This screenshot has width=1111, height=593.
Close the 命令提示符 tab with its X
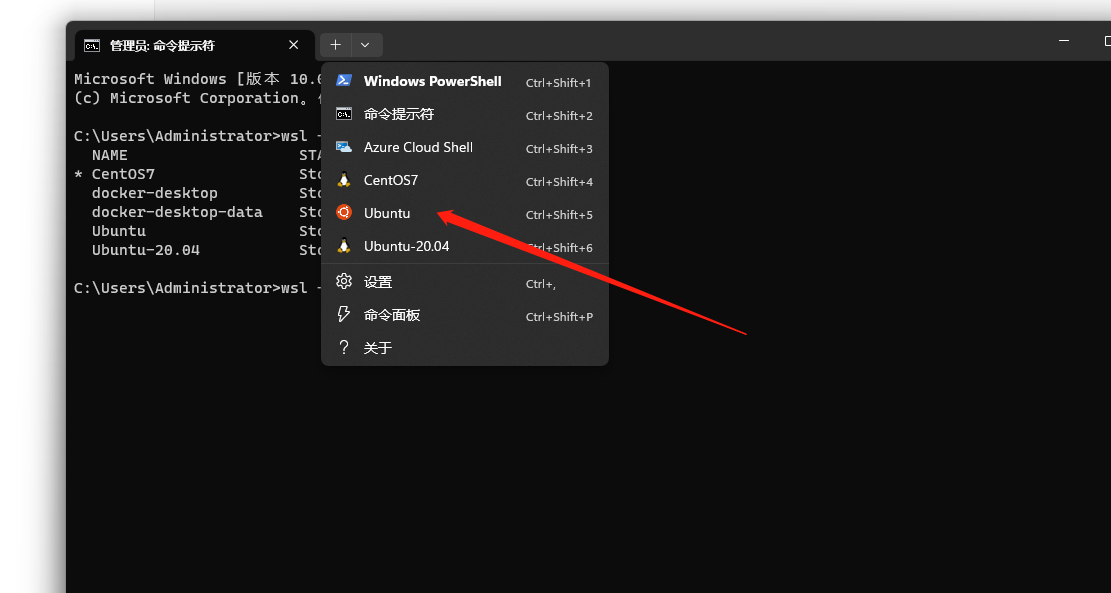coord(293,45)
